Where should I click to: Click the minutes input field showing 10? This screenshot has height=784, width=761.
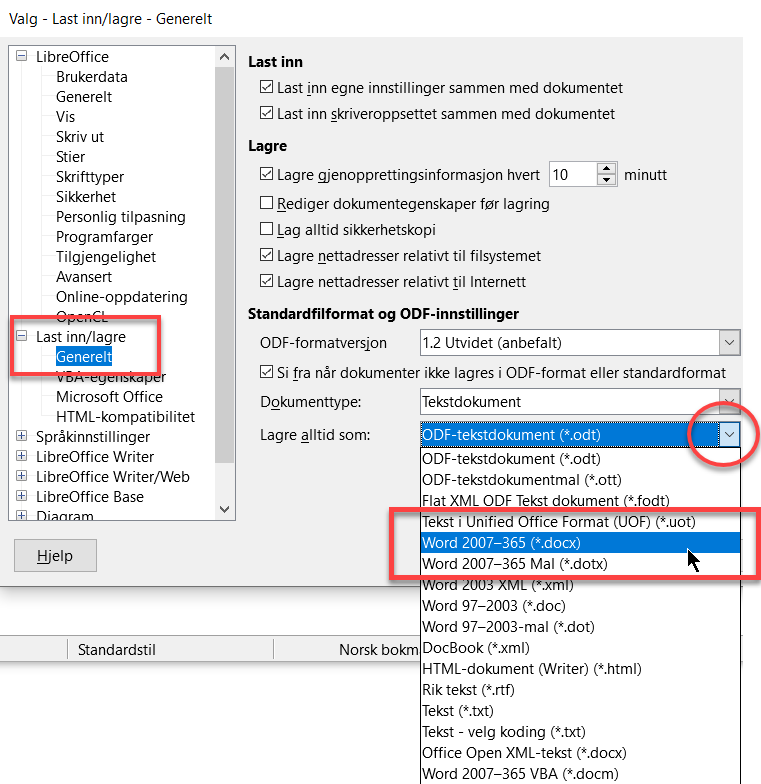pos(572,175)
